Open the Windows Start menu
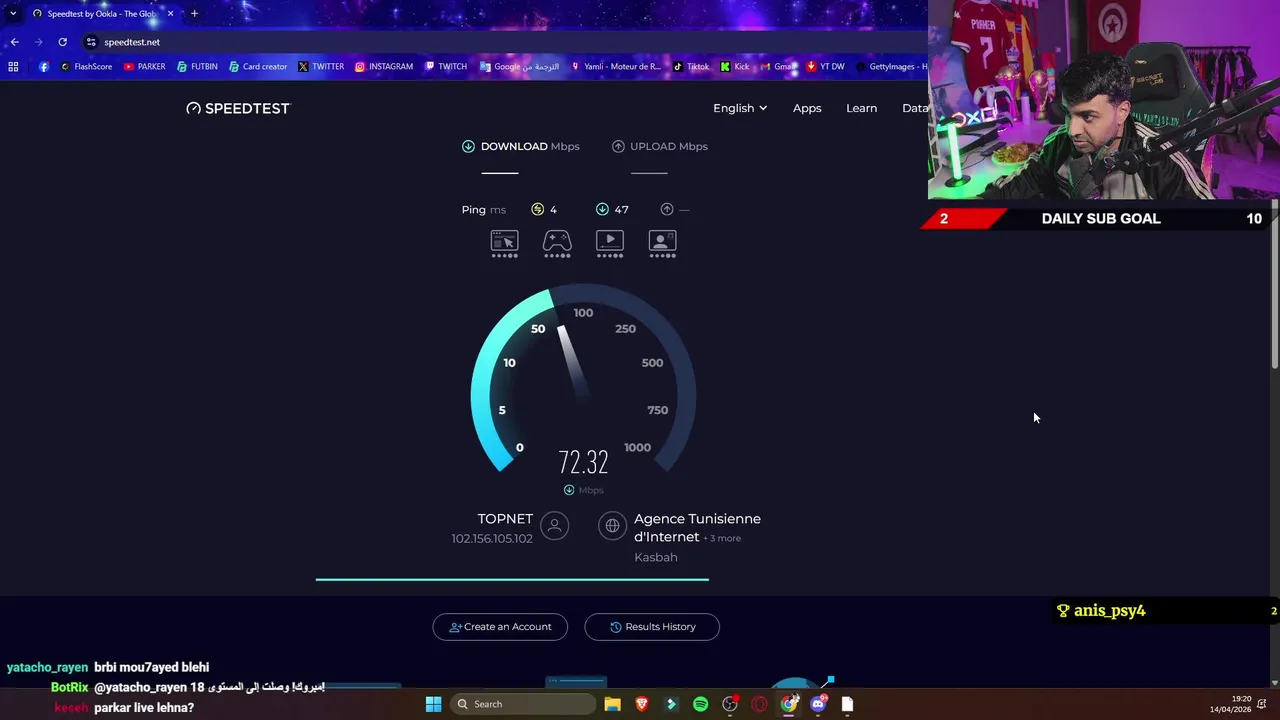 433,704
